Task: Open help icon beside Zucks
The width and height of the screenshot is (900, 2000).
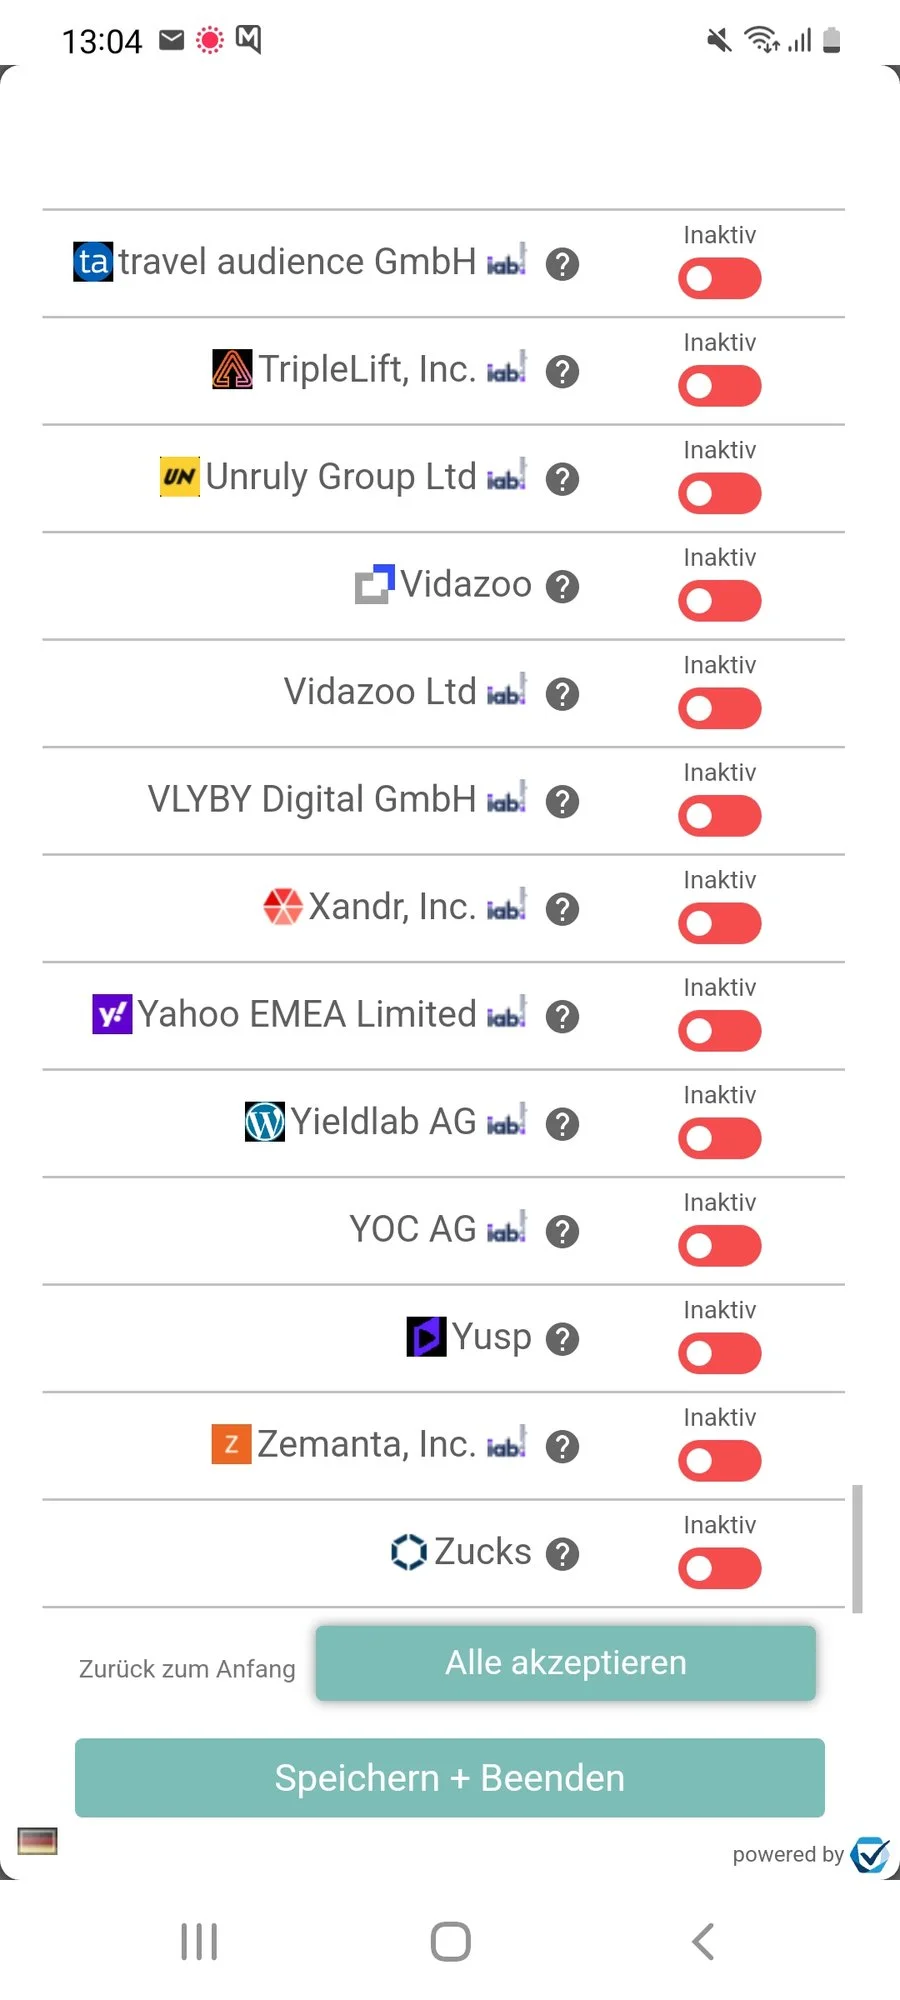Action: click(562, 1554)
